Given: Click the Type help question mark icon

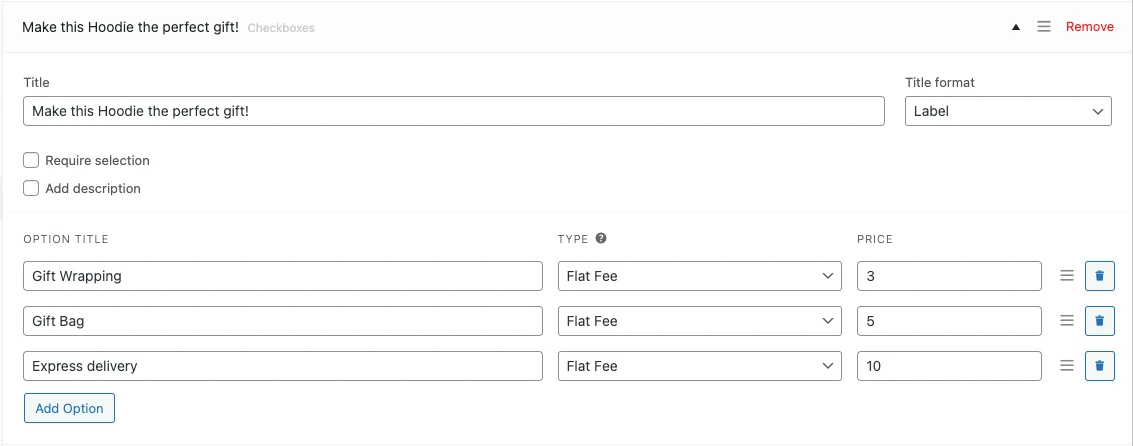Looking at the screenshot, I should click(601, 239).
